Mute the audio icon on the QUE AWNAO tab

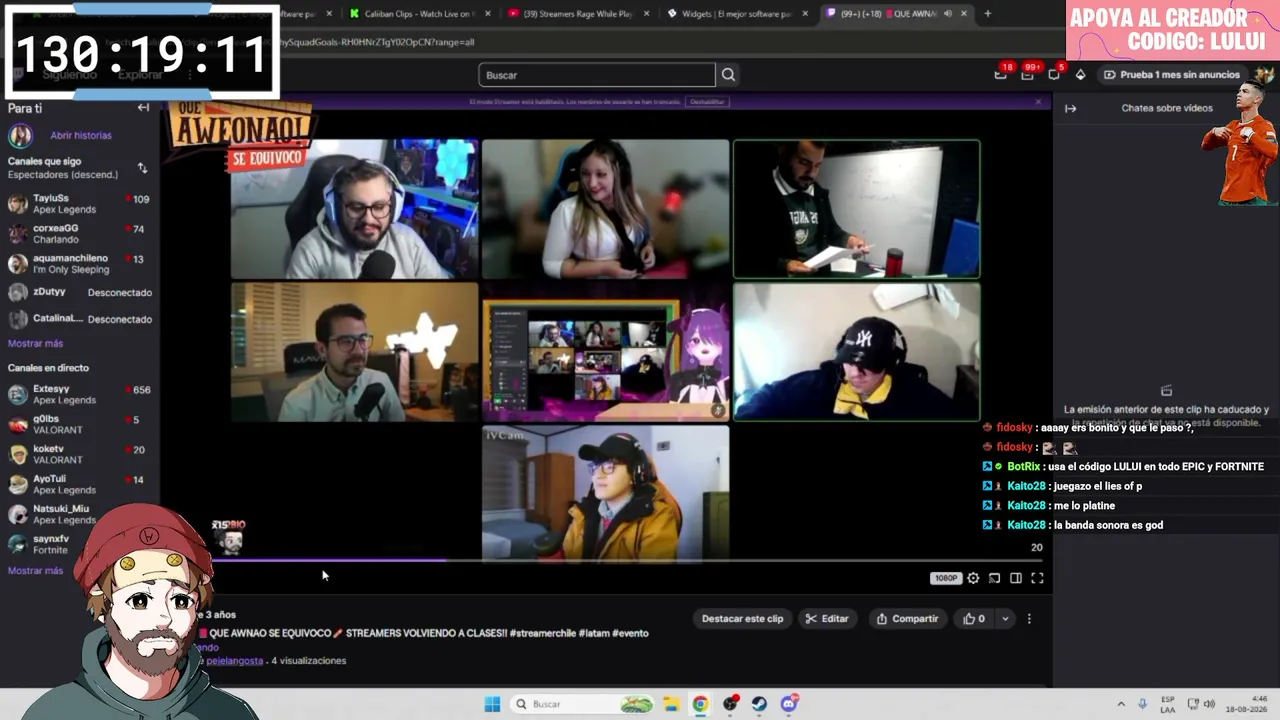tap(947, 13)
